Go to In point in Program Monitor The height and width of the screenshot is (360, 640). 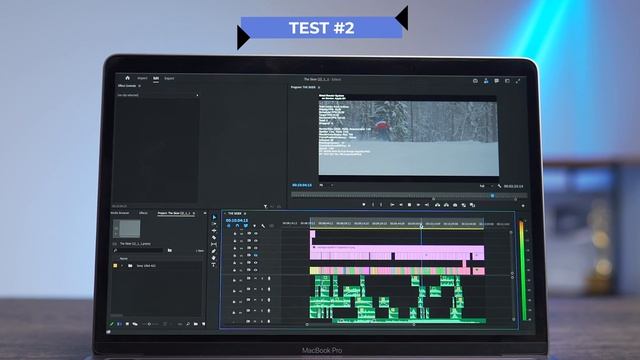[392, 204]
